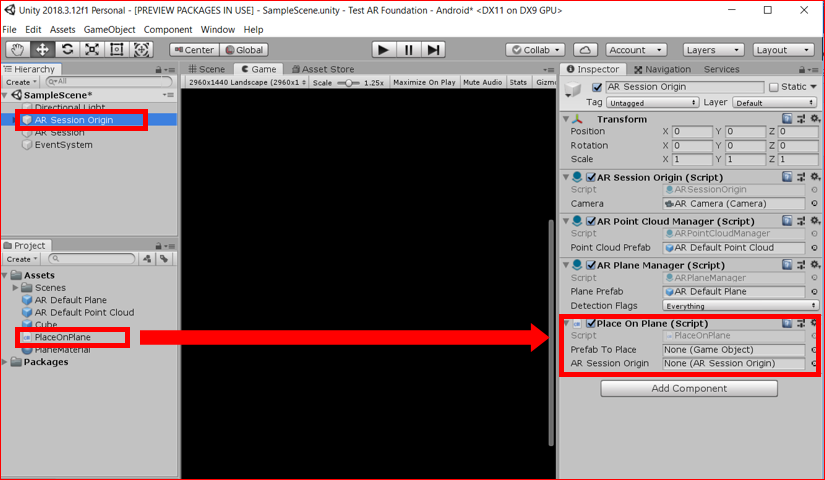The width and height of the screenshot is (825, 480).
Task: Switch to the Navigation tab
Action: tap(662, 69)
